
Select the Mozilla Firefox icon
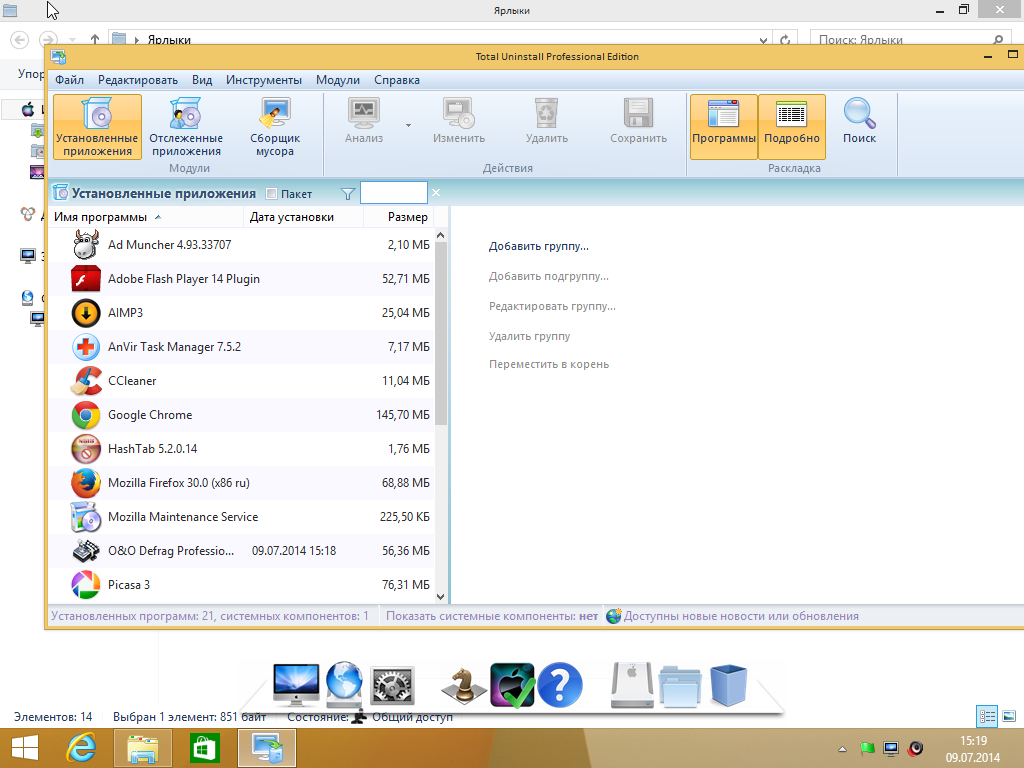click(x=86, y=483)
